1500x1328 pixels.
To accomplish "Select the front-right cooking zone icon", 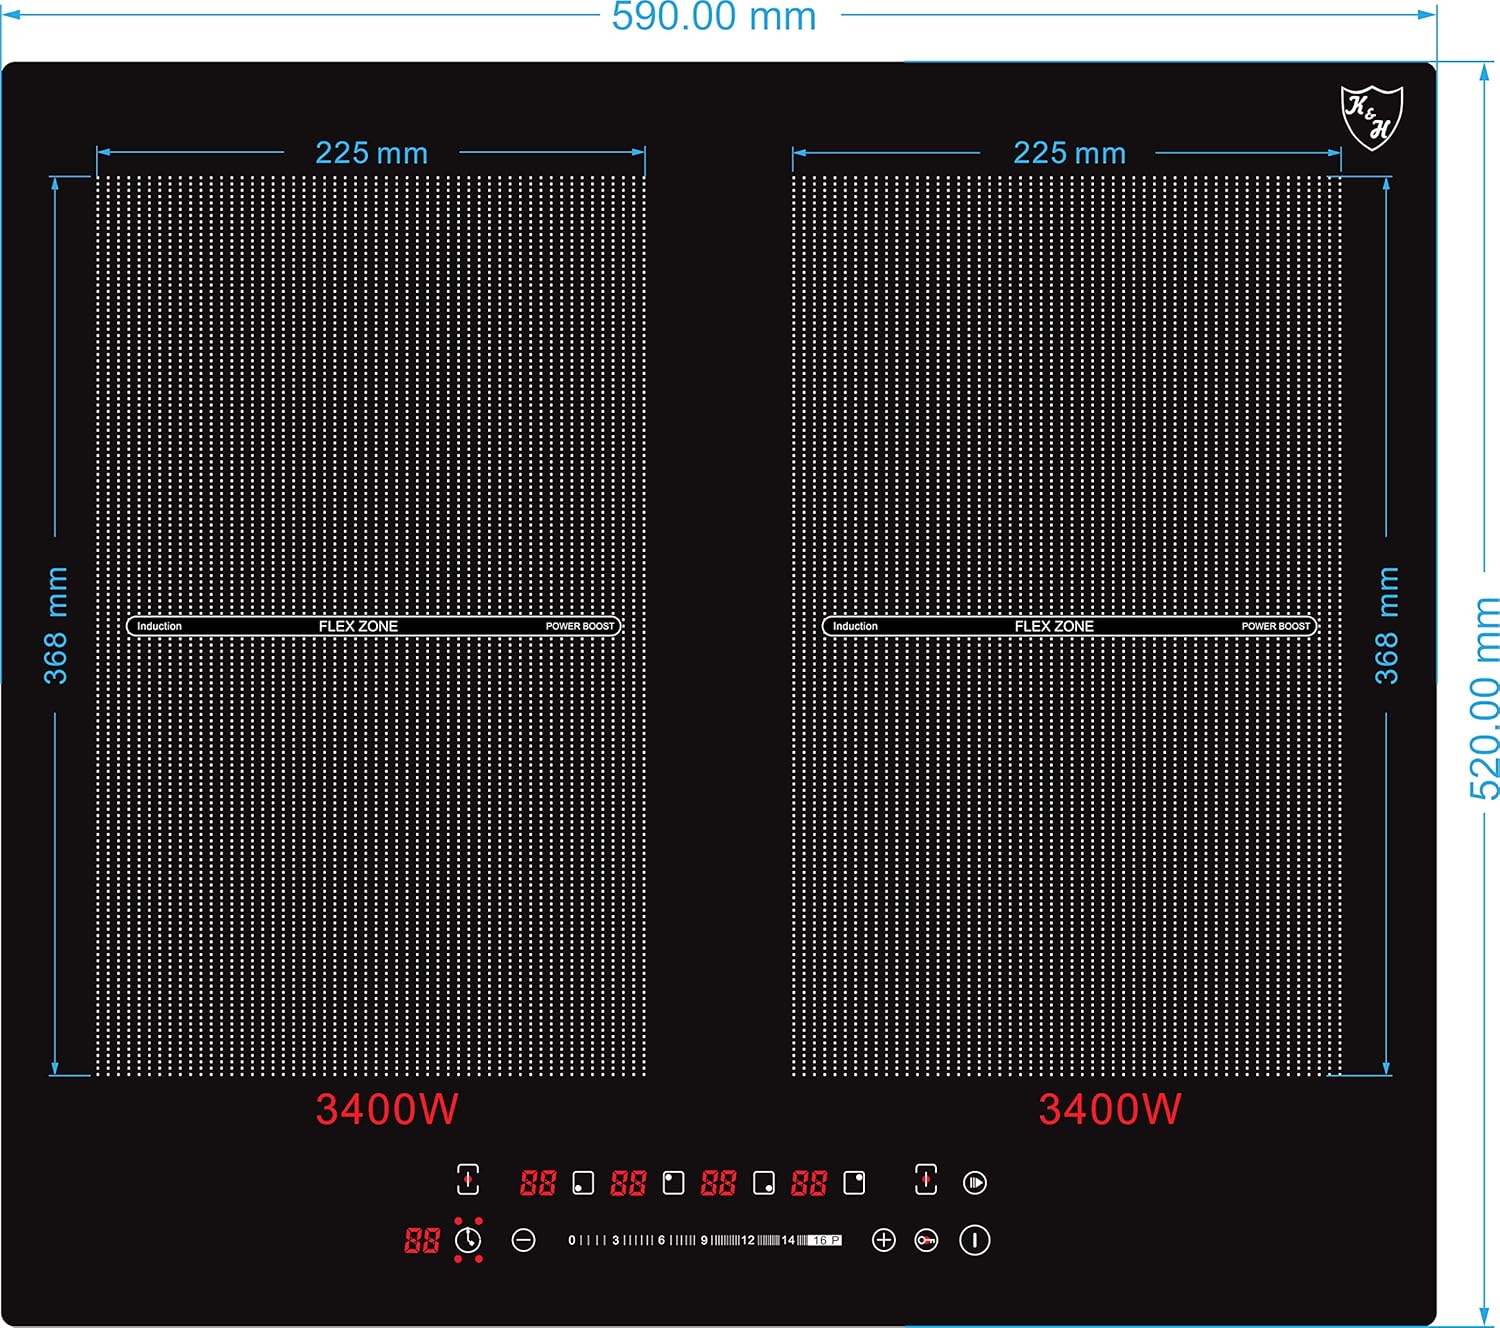I will point(764,1184).
